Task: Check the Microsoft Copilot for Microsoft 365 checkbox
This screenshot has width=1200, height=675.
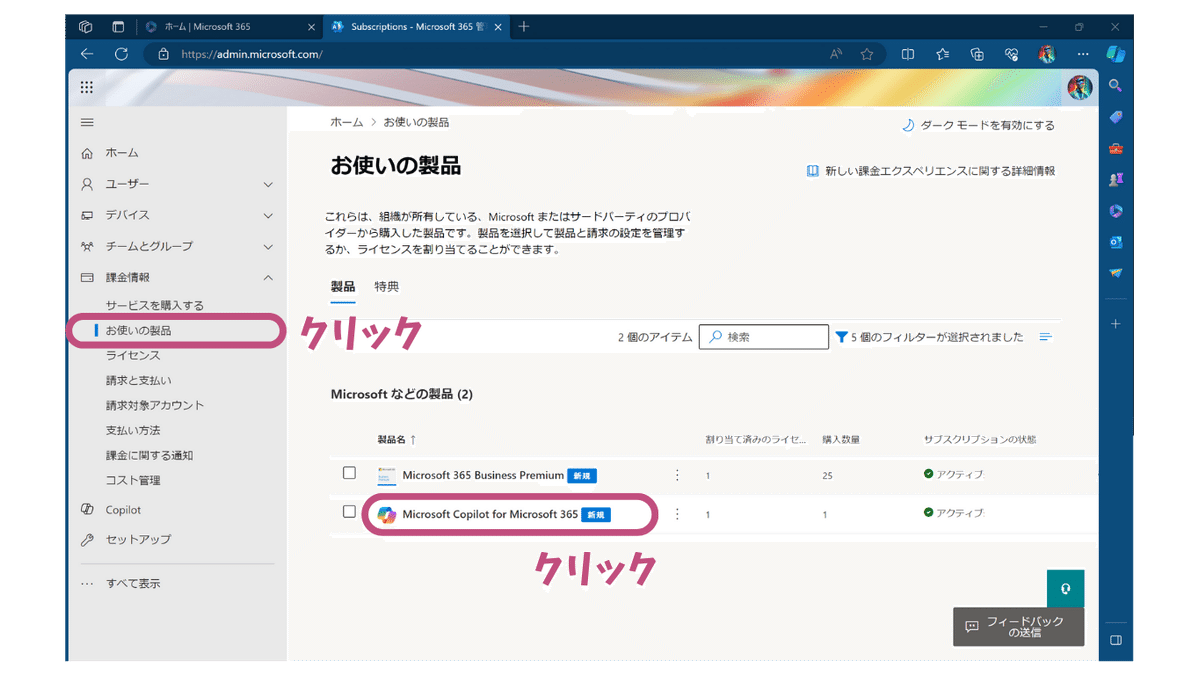Action: click(349, 512)
